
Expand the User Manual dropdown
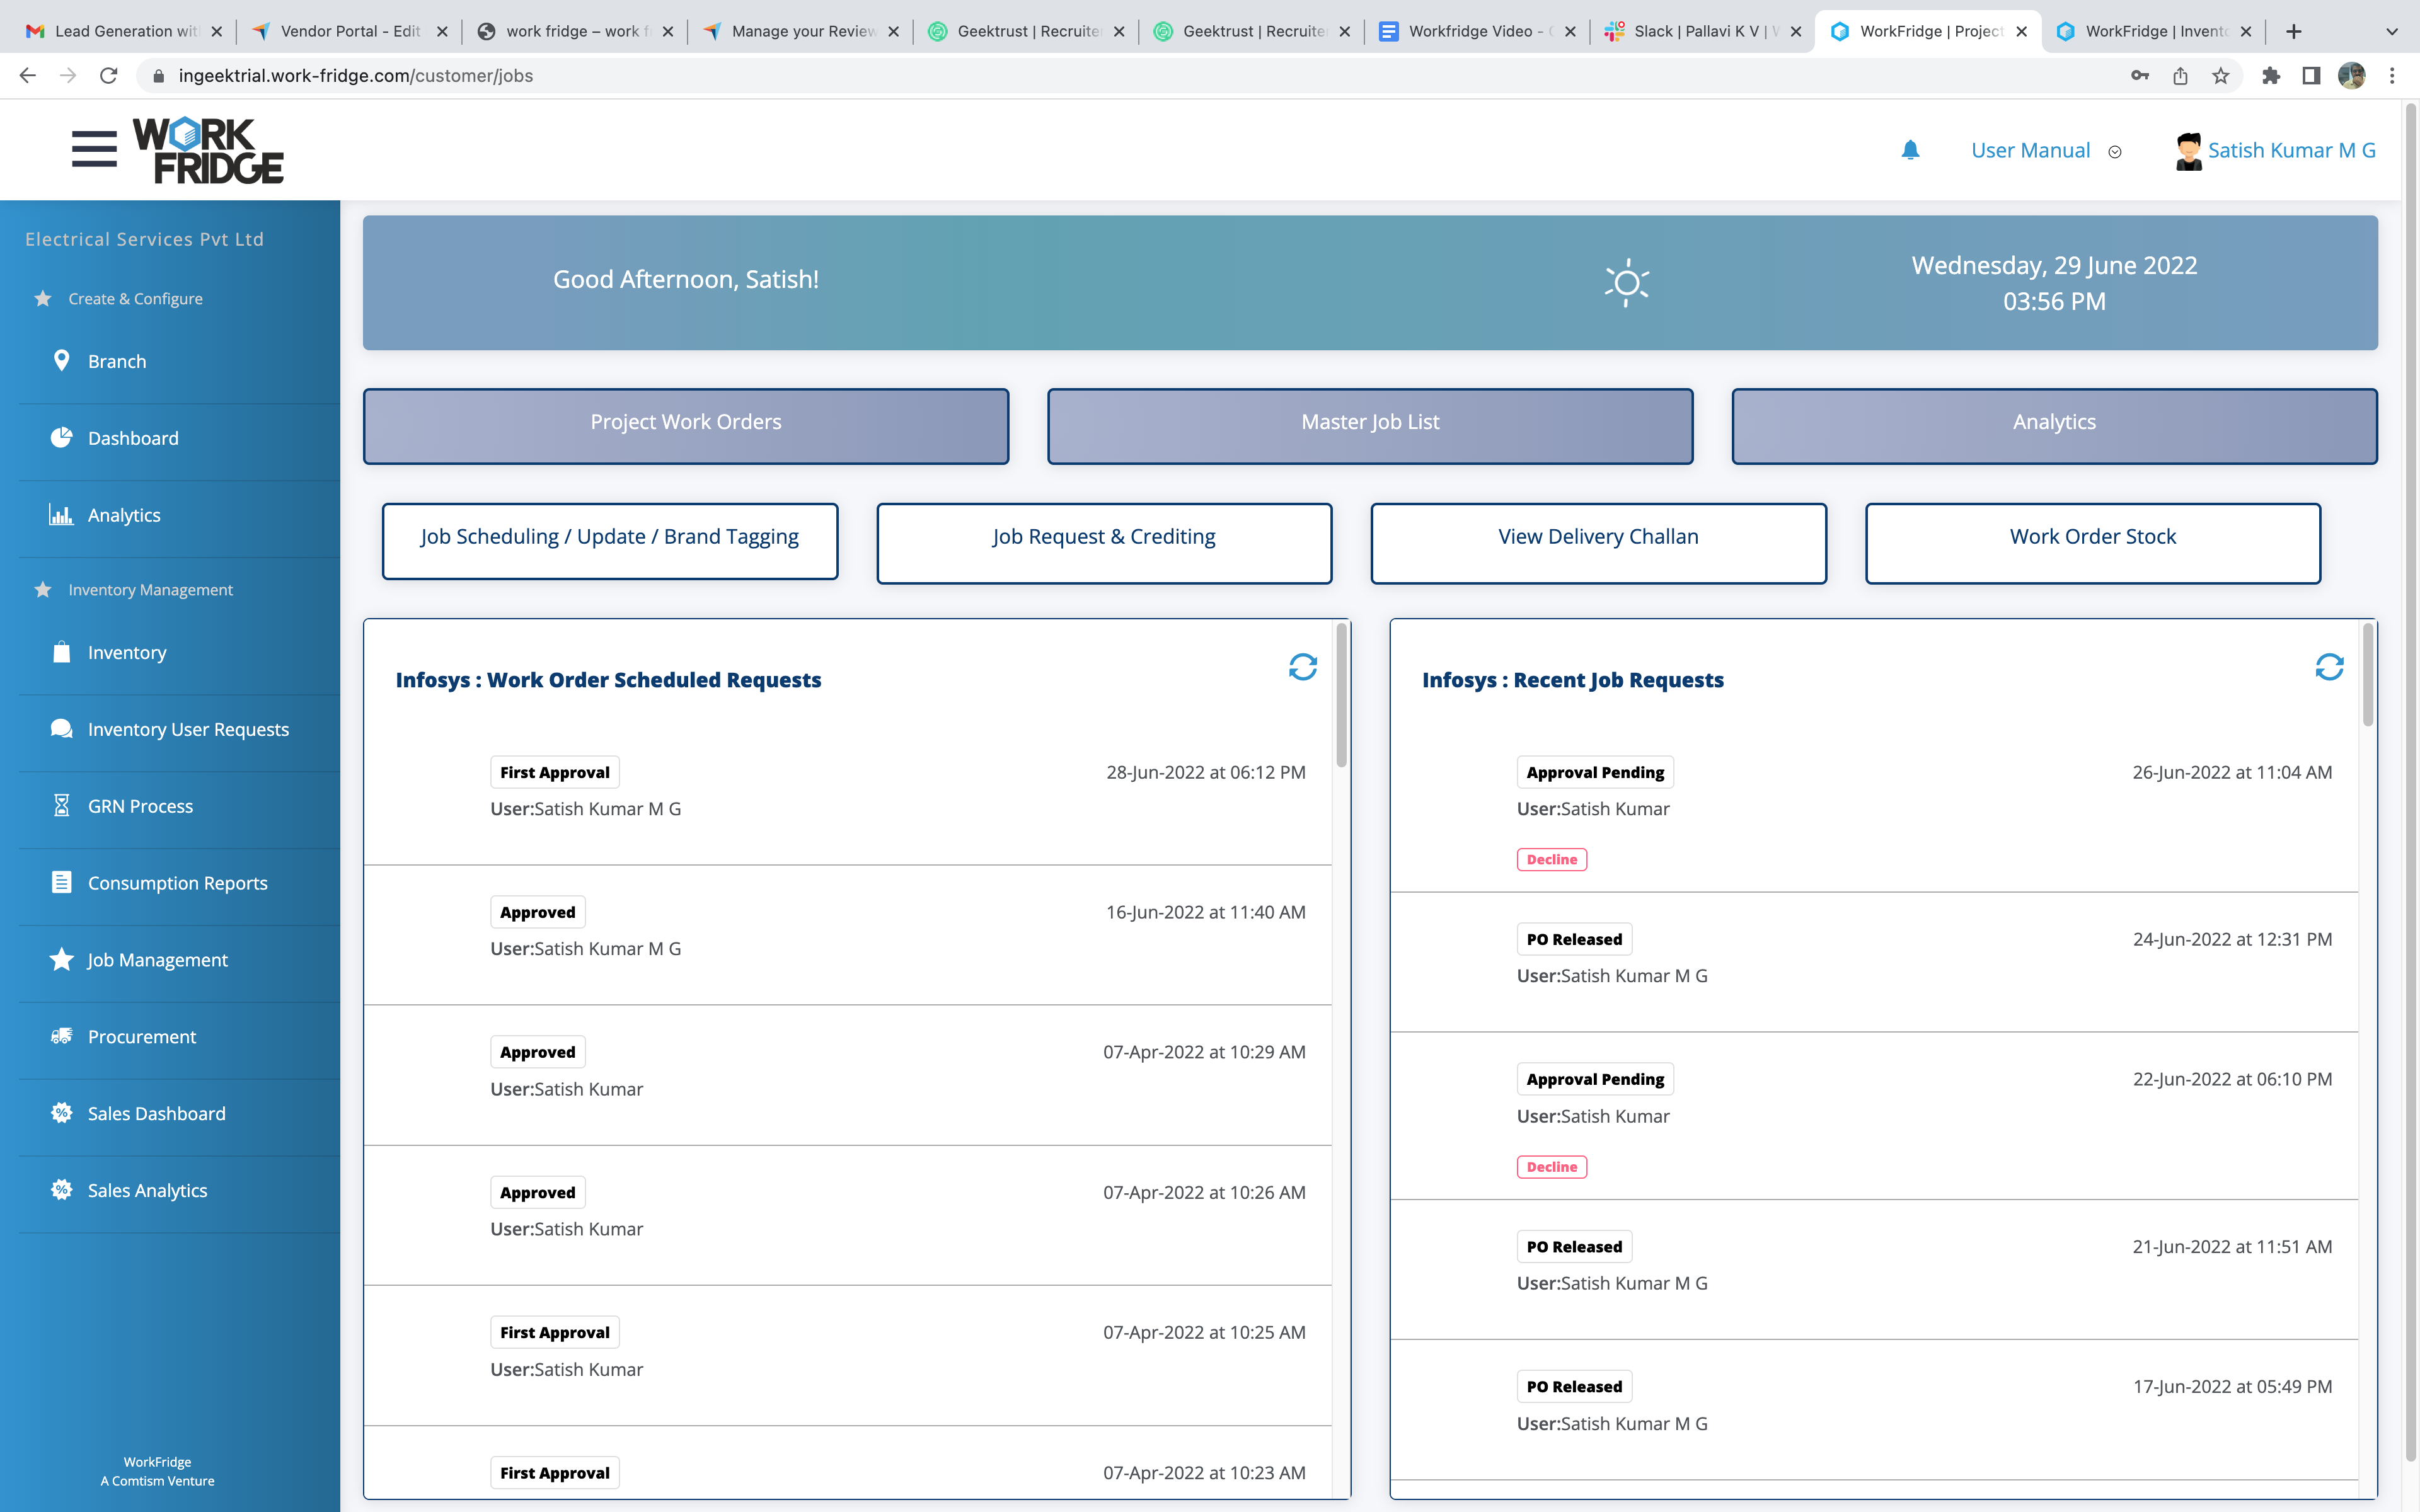click(x=2116, y=152)
